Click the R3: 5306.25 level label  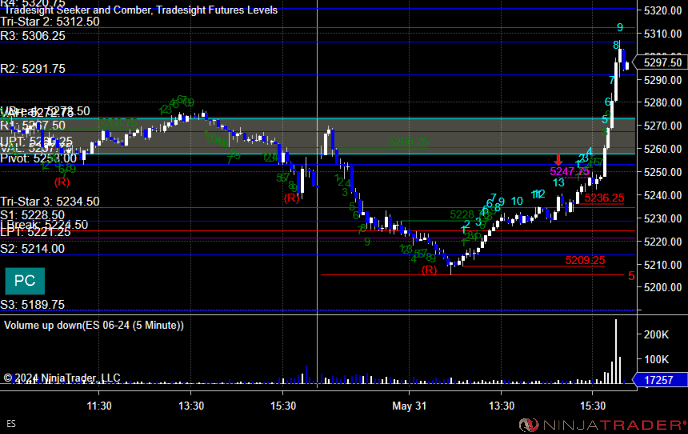pos(33,36)
